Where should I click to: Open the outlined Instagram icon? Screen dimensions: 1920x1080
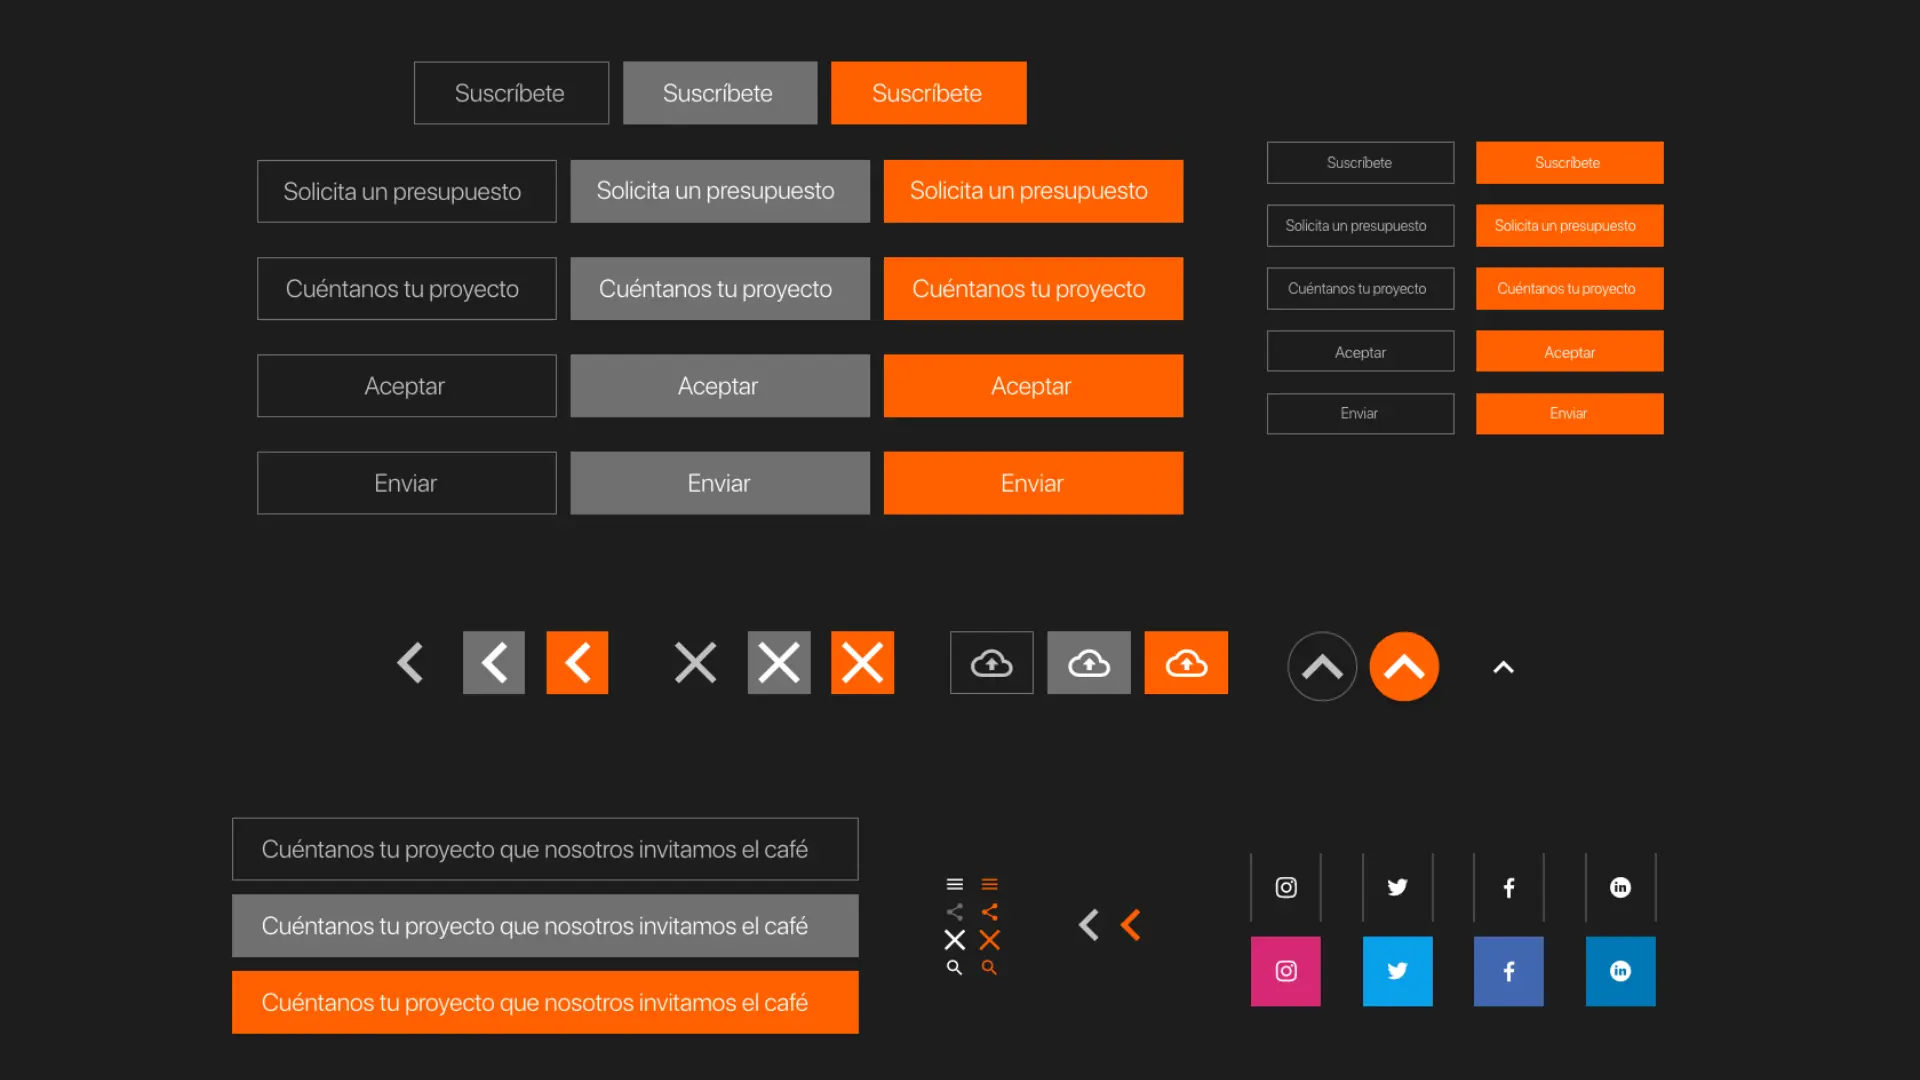(1286, 887)
